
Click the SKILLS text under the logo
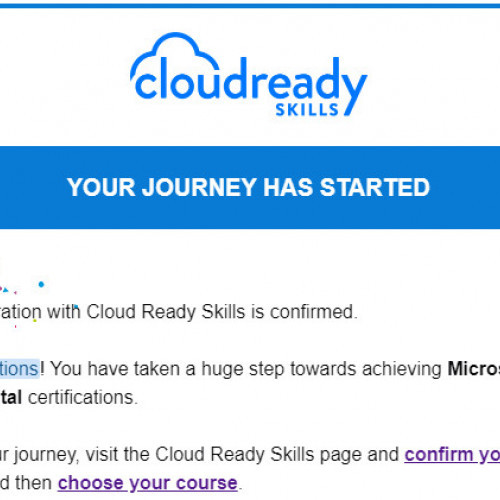[x=307, y=110]
